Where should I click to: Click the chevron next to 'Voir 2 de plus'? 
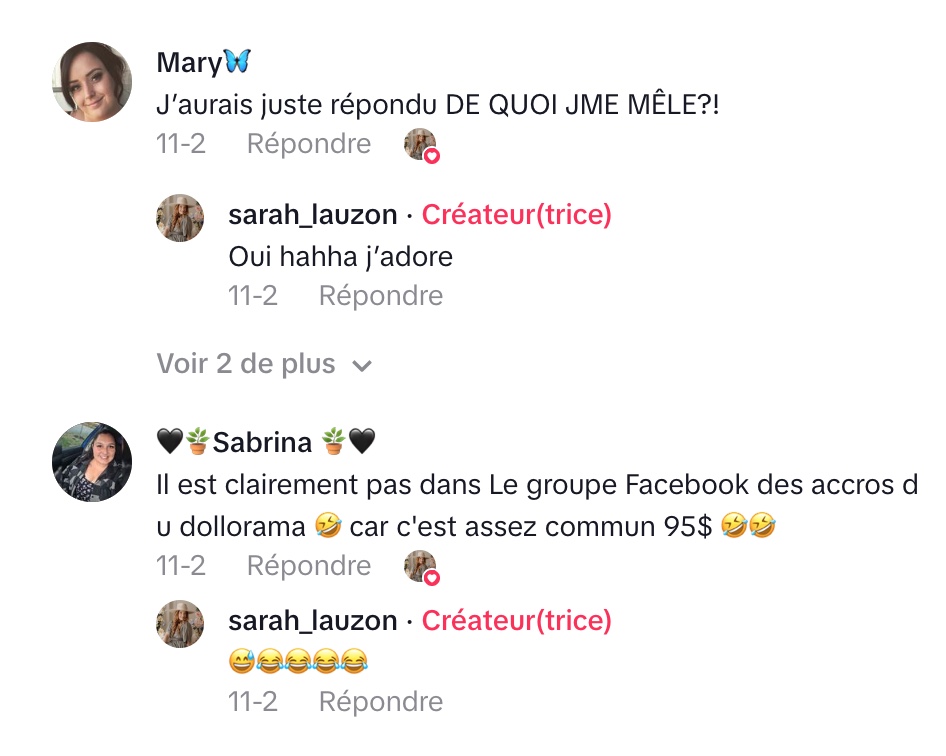(362, 366)
